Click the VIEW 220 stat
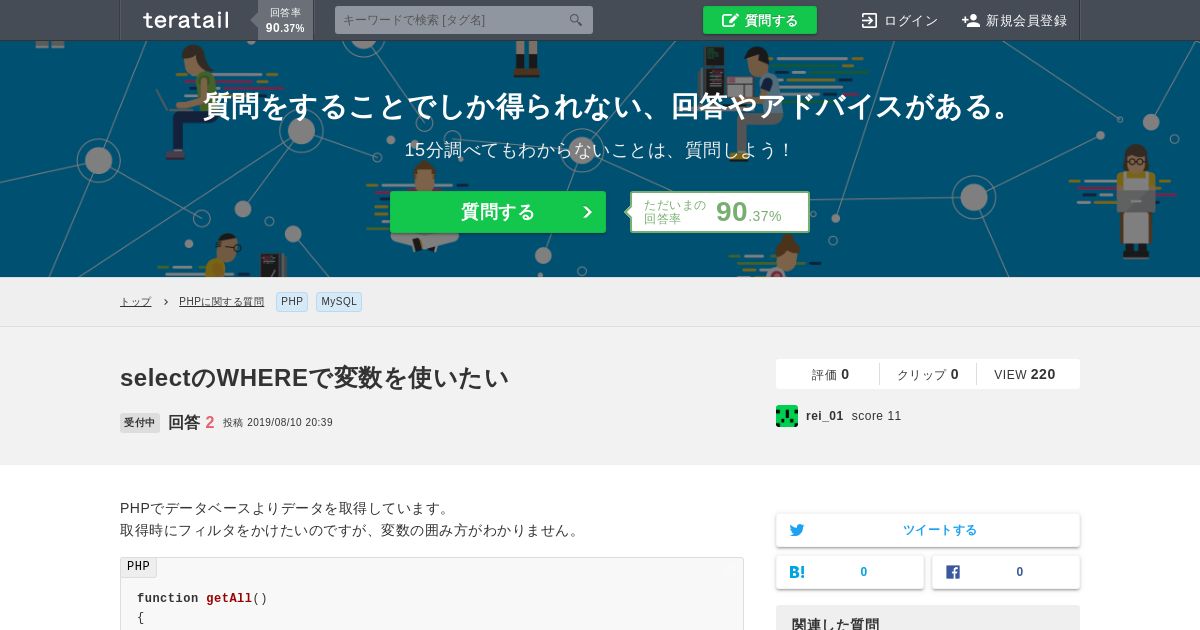The image size is (1200, 630). click(x=1025, y=374)
